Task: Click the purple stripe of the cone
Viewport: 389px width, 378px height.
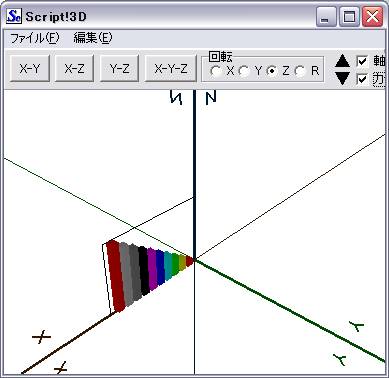Action: click(153, 270)
